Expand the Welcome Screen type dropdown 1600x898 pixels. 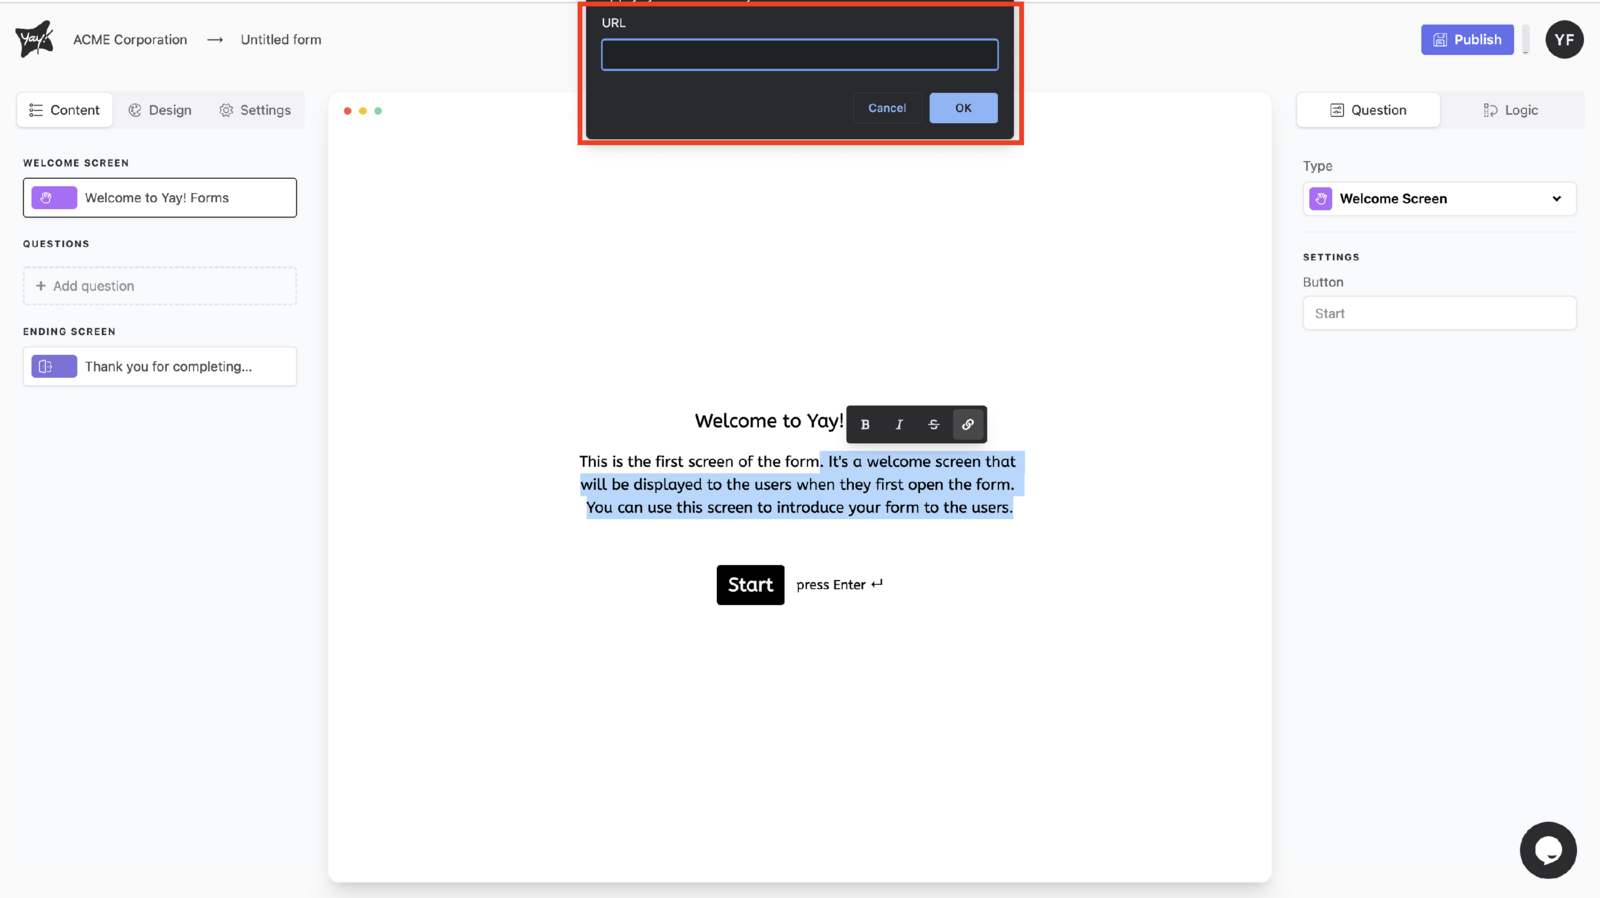(x=1439, y=199)
